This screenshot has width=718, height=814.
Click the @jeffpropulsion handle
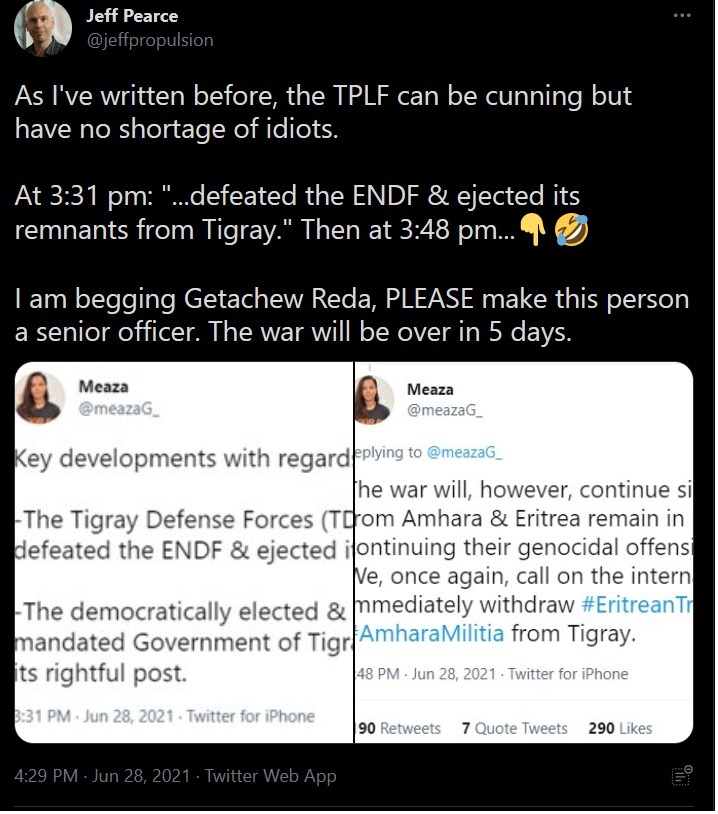pos(150,40)
